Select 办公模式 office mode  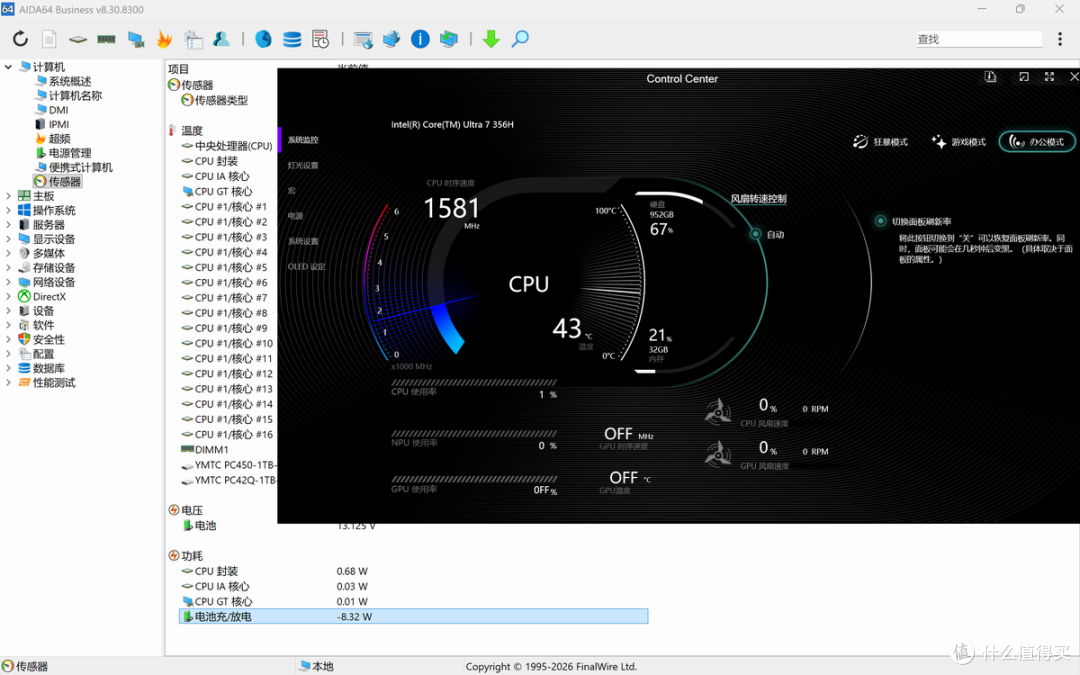point(1037,142)
